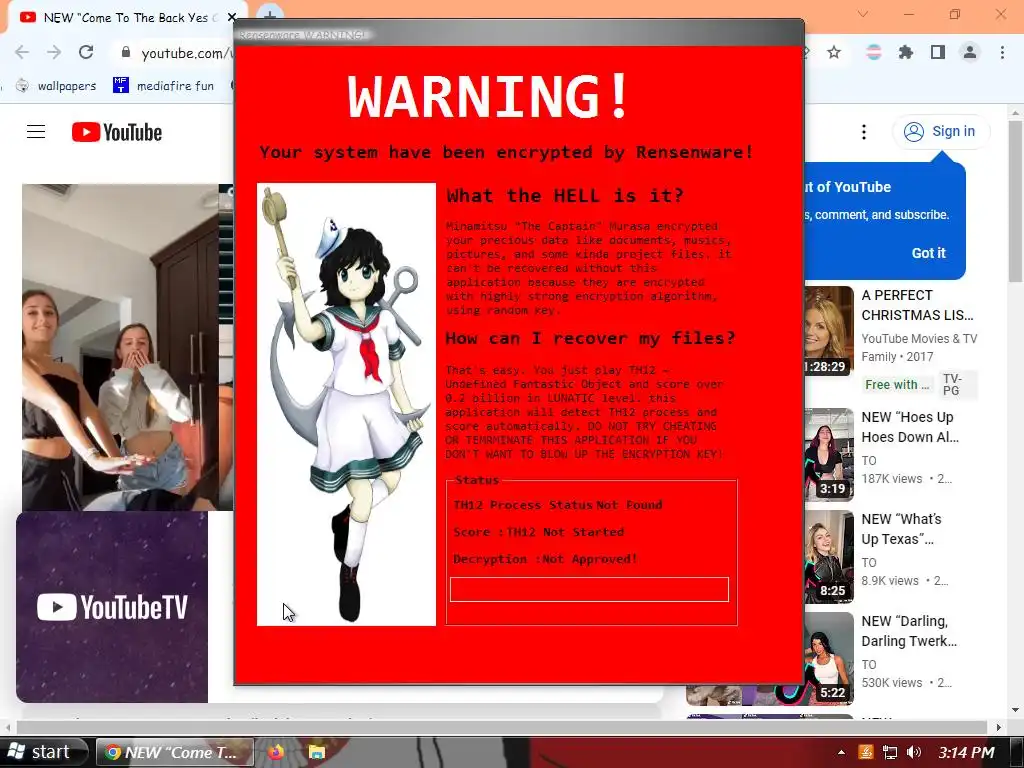Click the Rensenware window title bar
This screenshot has width=1024, height=768.
pyautogui.click(x=519, y=33)
